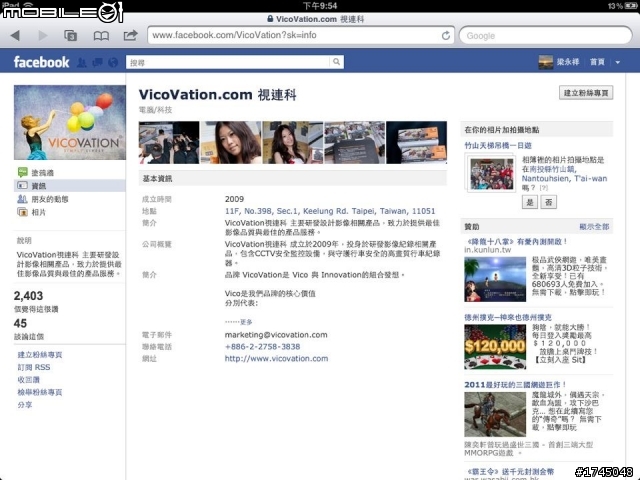The height and width of the screenshot is (480, 640).
Task: Open second photo strip thumbnail of woman
Action: (231, 142)
